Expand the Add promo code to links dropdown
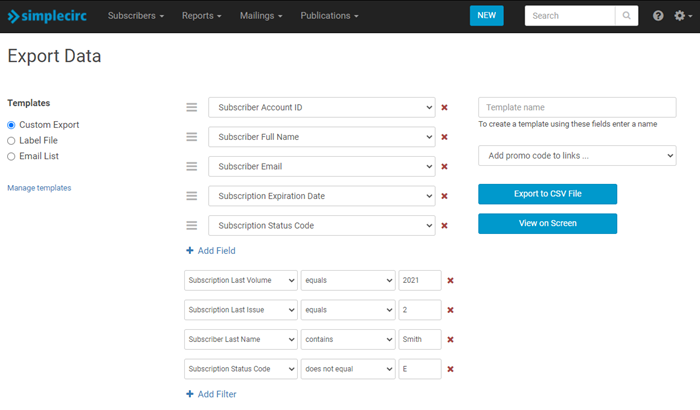 577,156
